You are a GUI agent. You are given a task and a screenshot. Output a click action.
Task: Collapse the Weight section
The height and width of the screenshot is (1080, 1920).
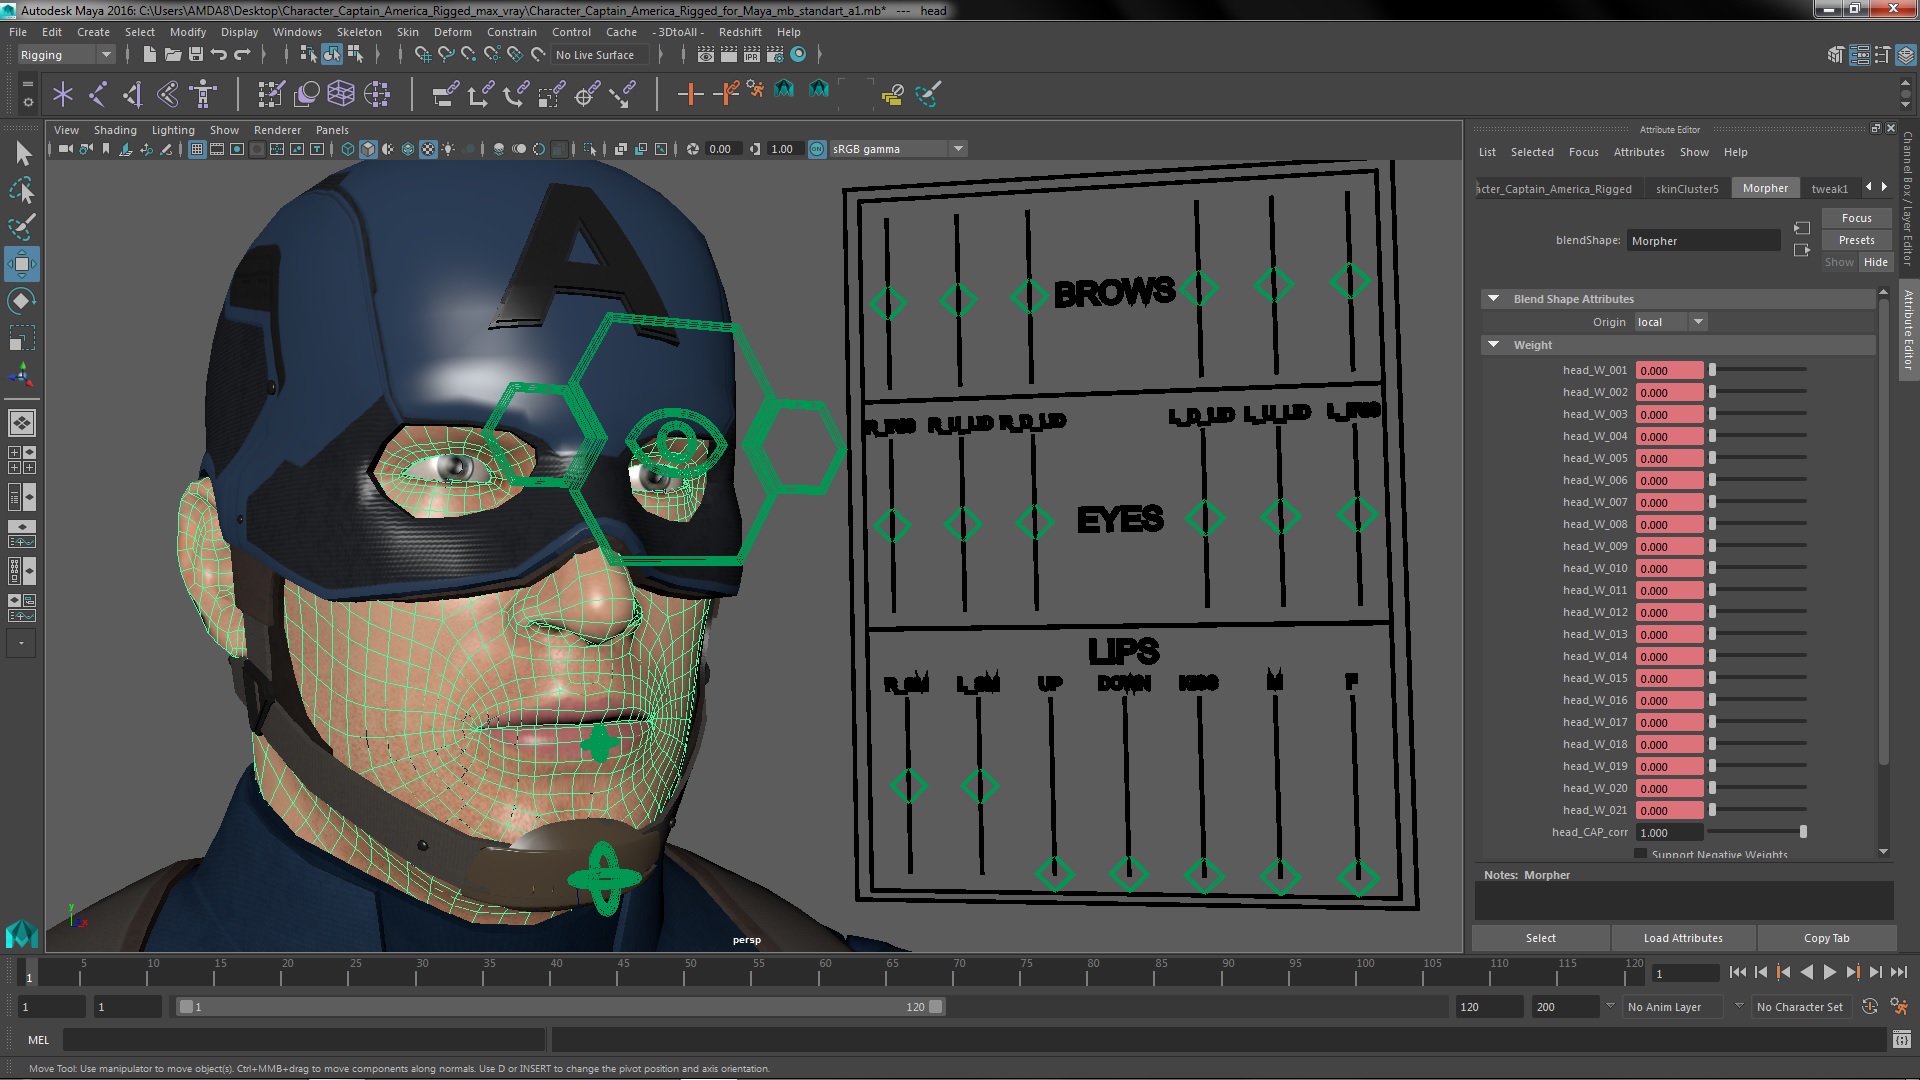[x=1494, y=344]
